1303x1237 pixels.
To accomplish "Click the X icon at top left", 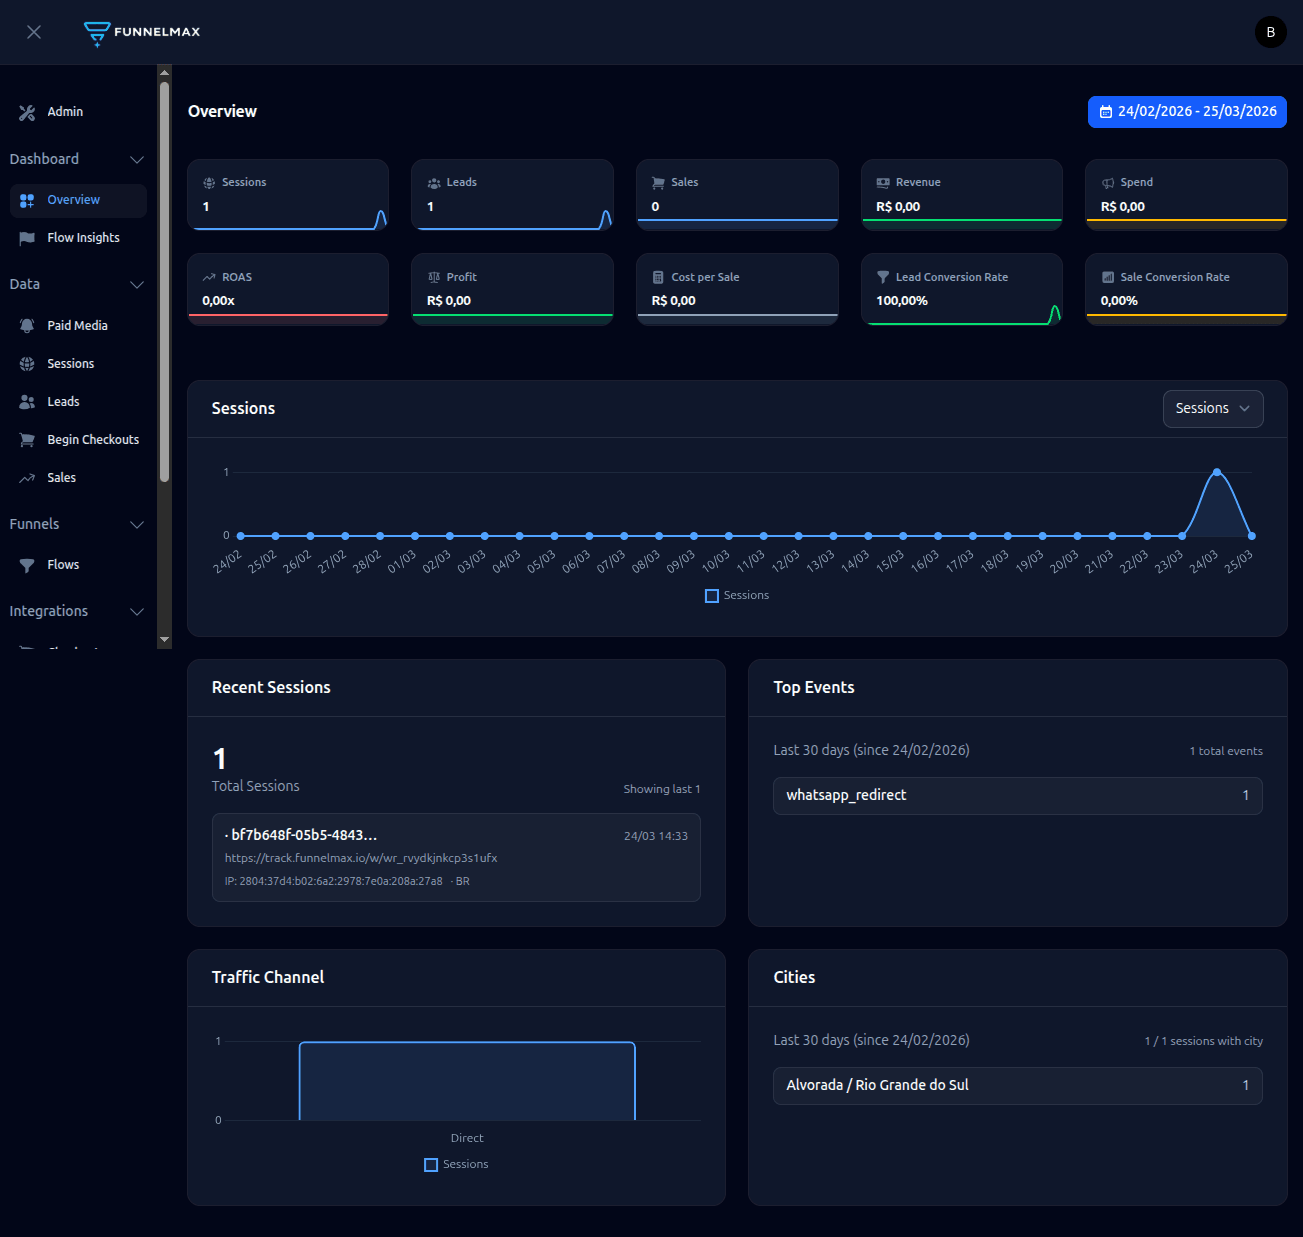I will 33,32.
